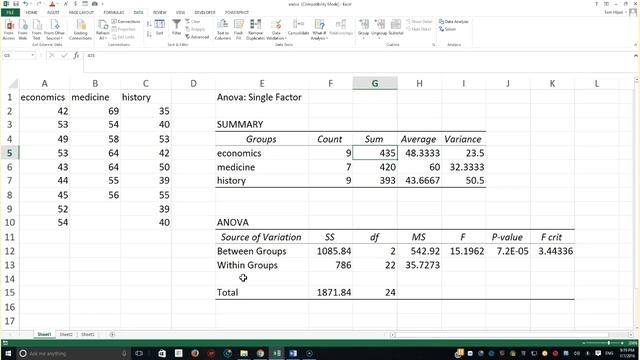640x360 pixels.
Task: Collapse the ribbon with the arrow
Action: 636,45
